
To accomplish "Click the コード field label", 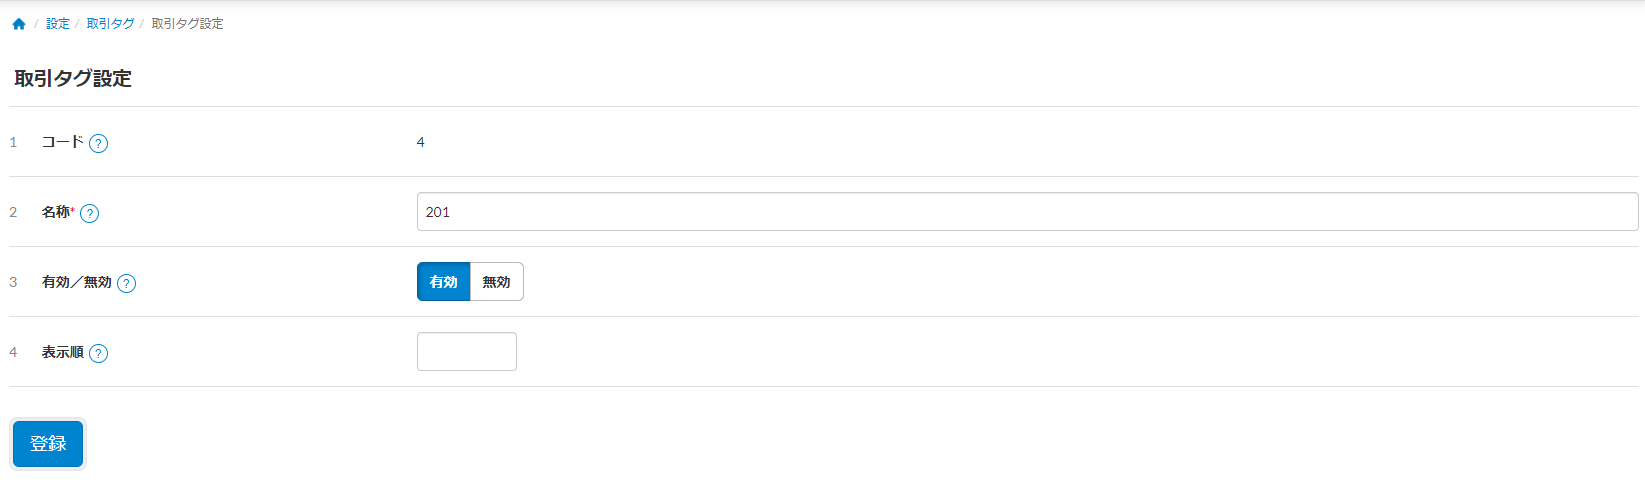I will coord(62,142).
